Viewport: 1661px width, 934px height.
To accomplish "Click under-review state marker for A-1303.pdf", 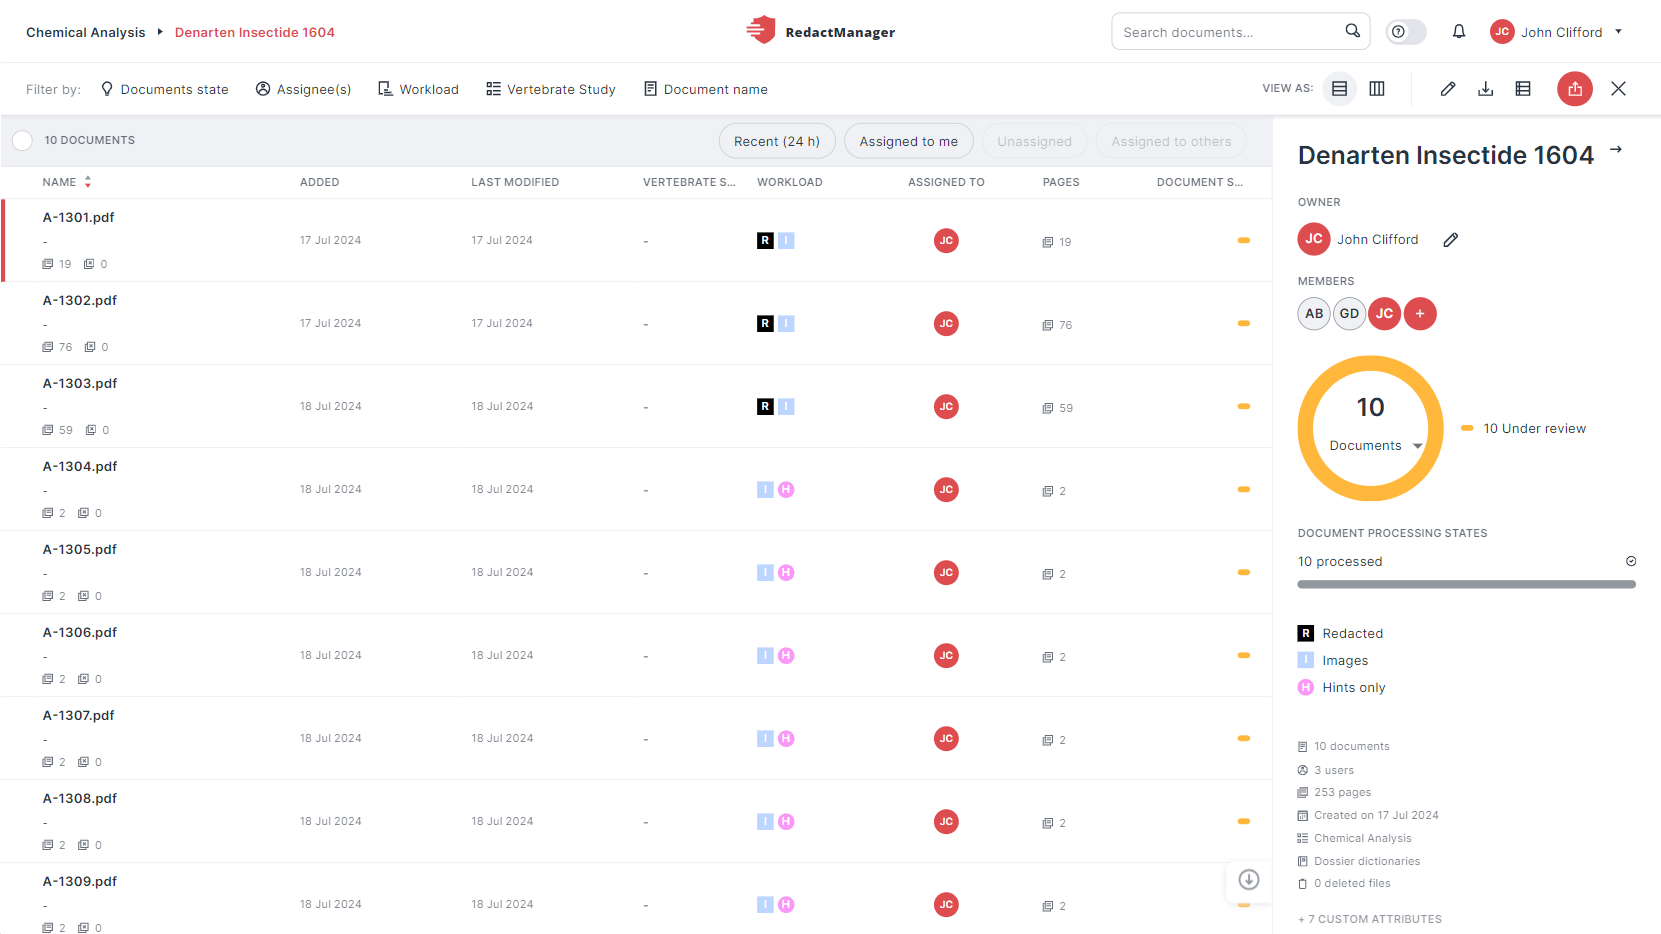I will 1244,406.
